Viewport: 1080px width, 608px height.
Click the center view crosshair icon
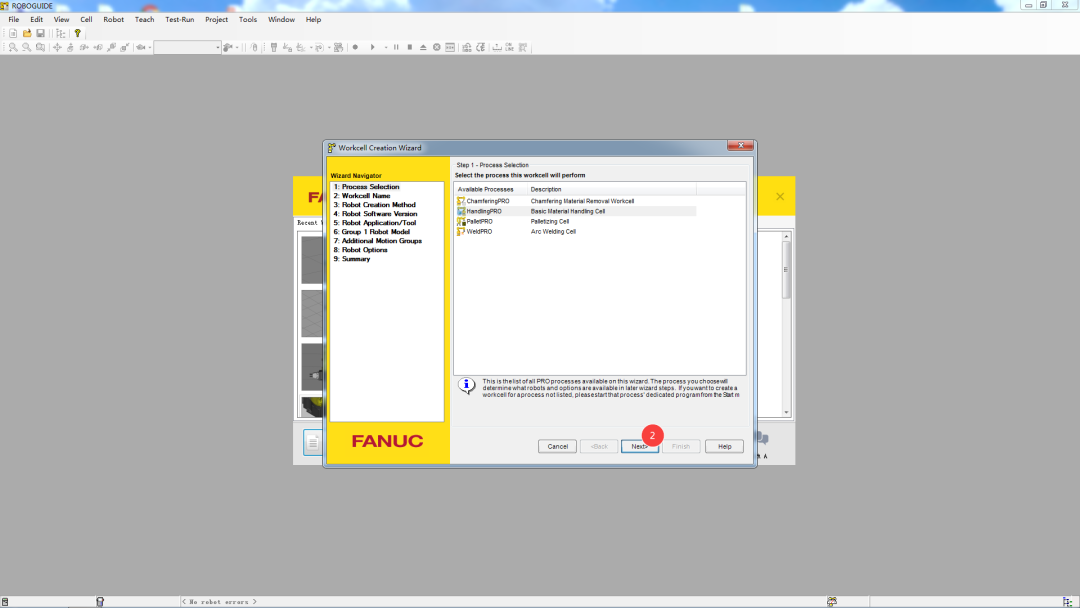point(57,48)
